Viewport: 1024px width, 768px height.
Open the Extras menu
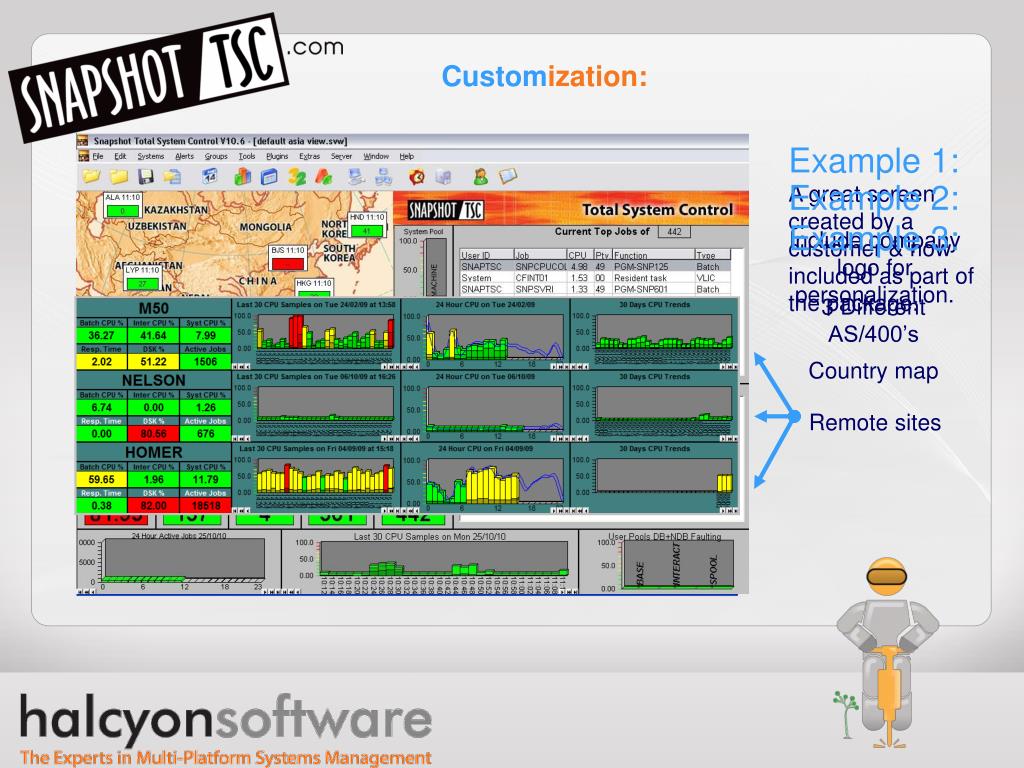pyautogui.click(x=310, y=157)
